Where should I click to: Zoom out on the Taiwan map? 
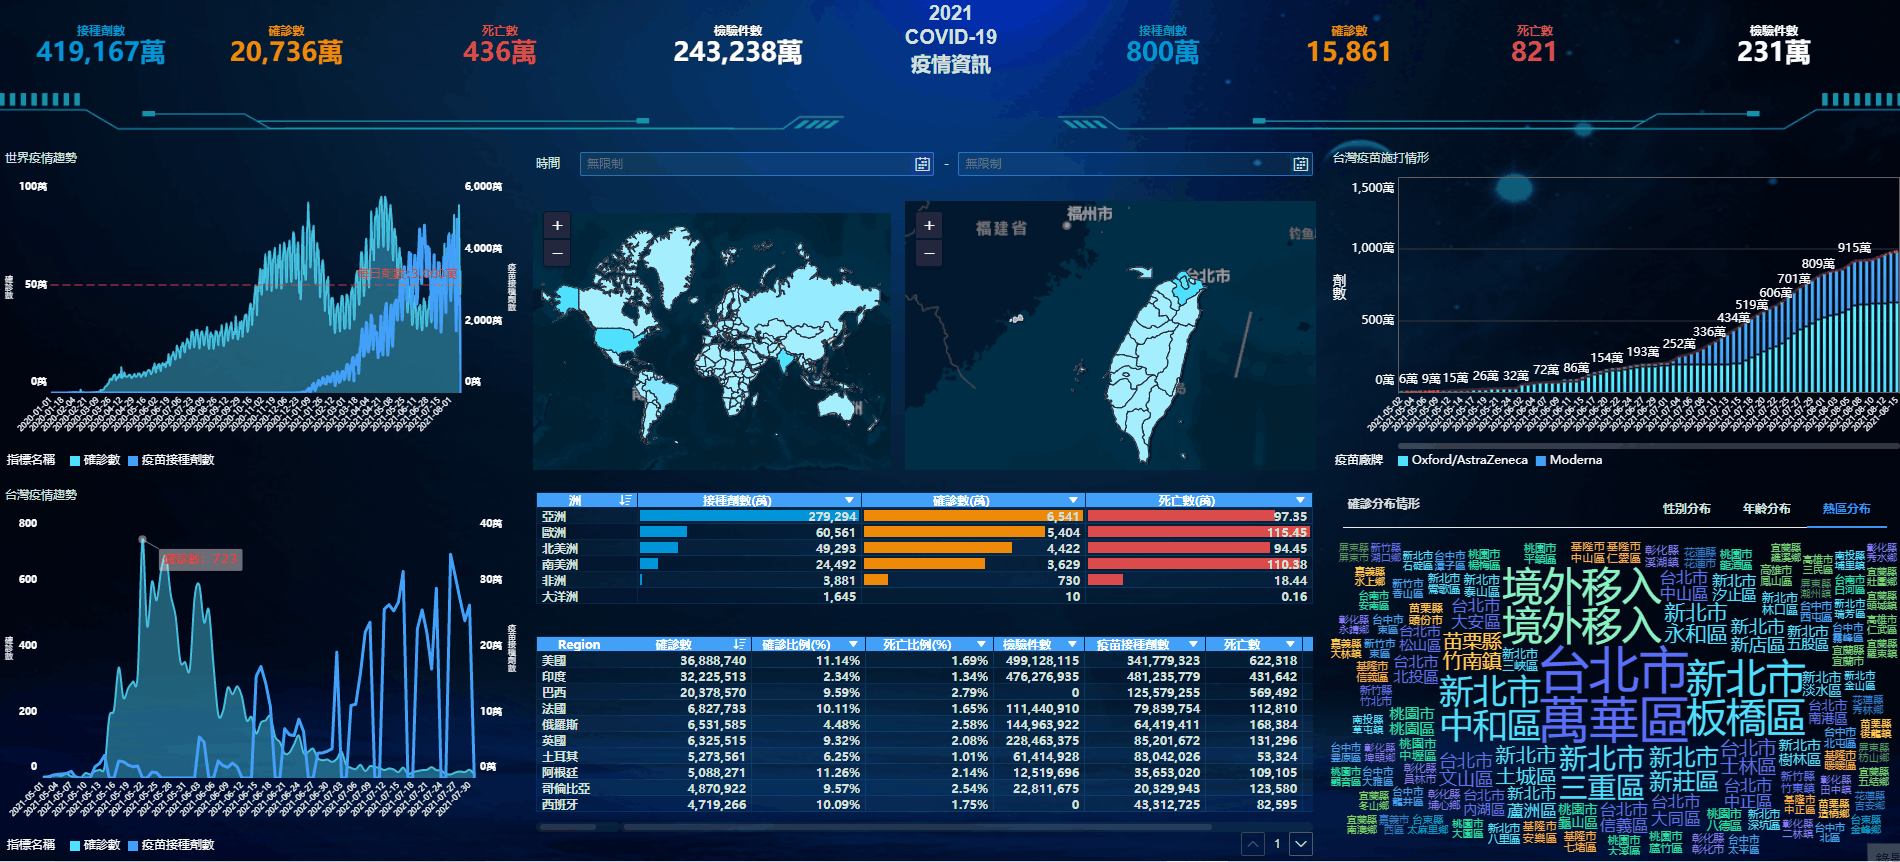coord(929,253)
